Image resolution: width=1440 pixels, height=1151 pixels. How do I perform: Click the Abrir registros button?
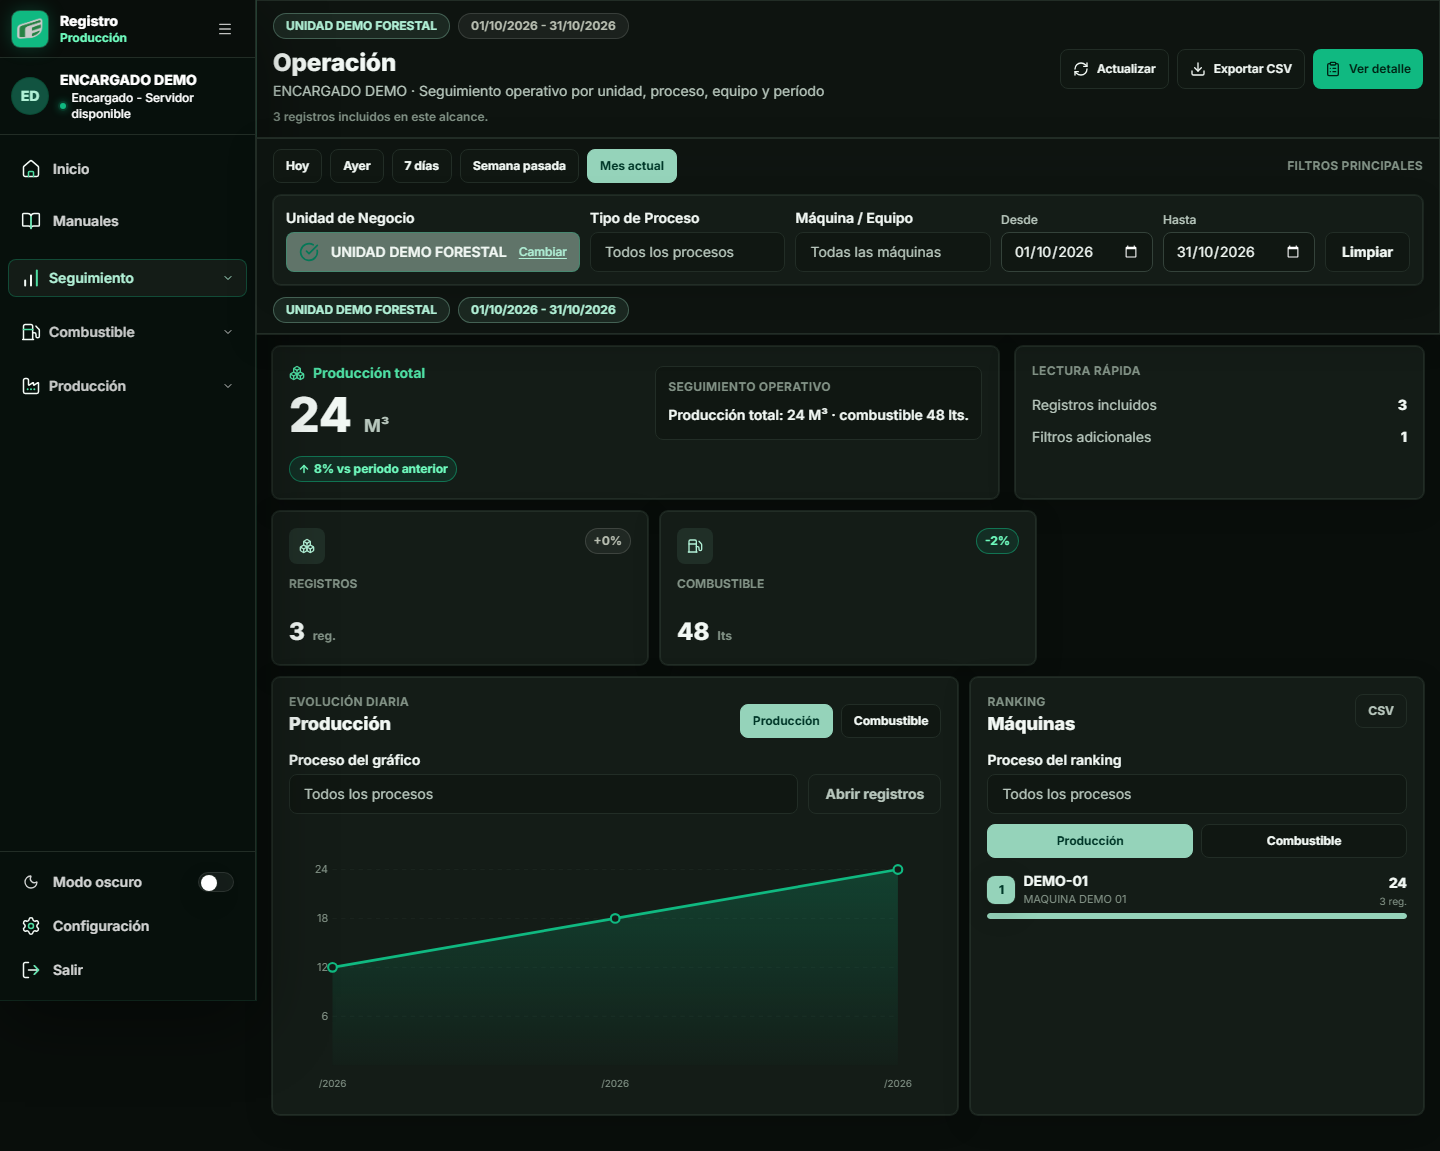point(875,794)
